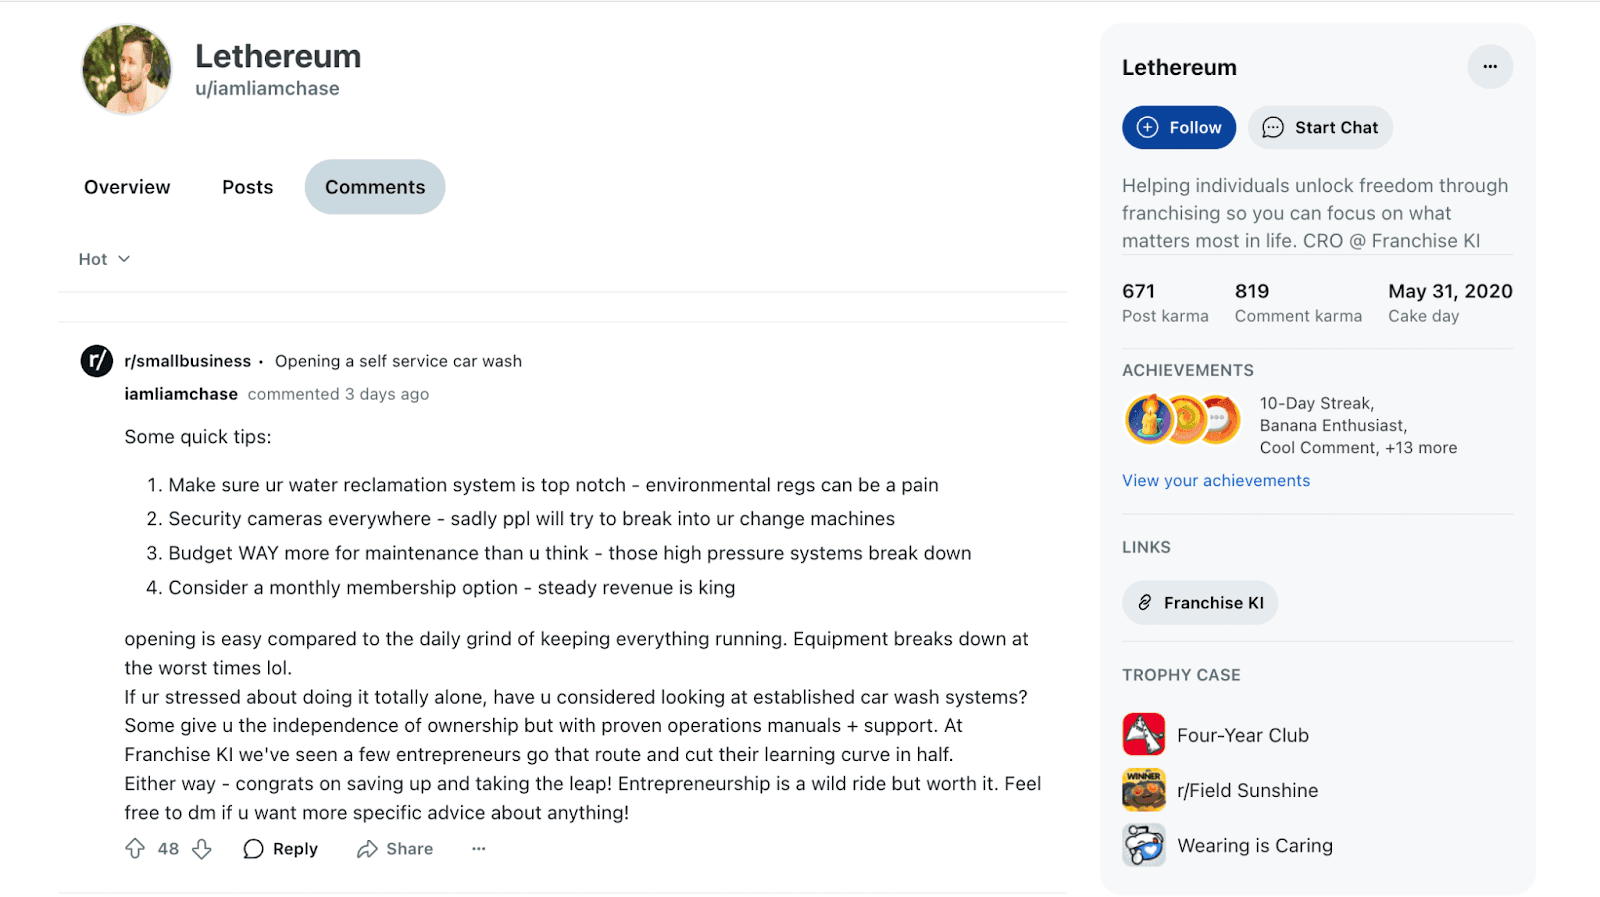Click the r/smallbusiness subreddit icon
This screenshot has width=1600, height=897.
click(96, 361)
